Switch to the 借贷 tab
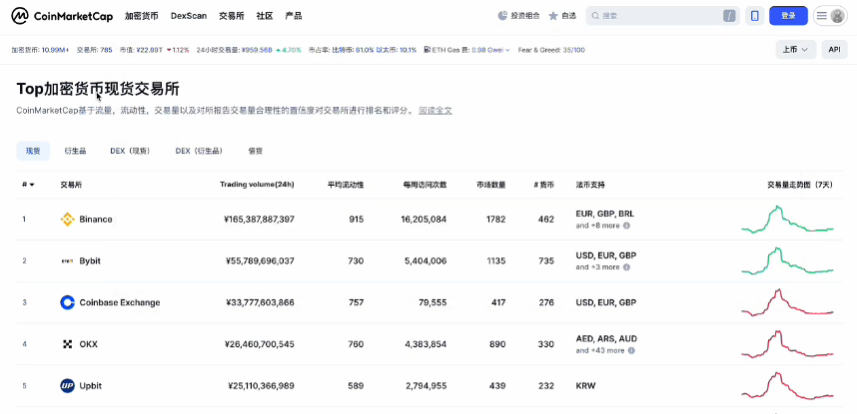 255,151
